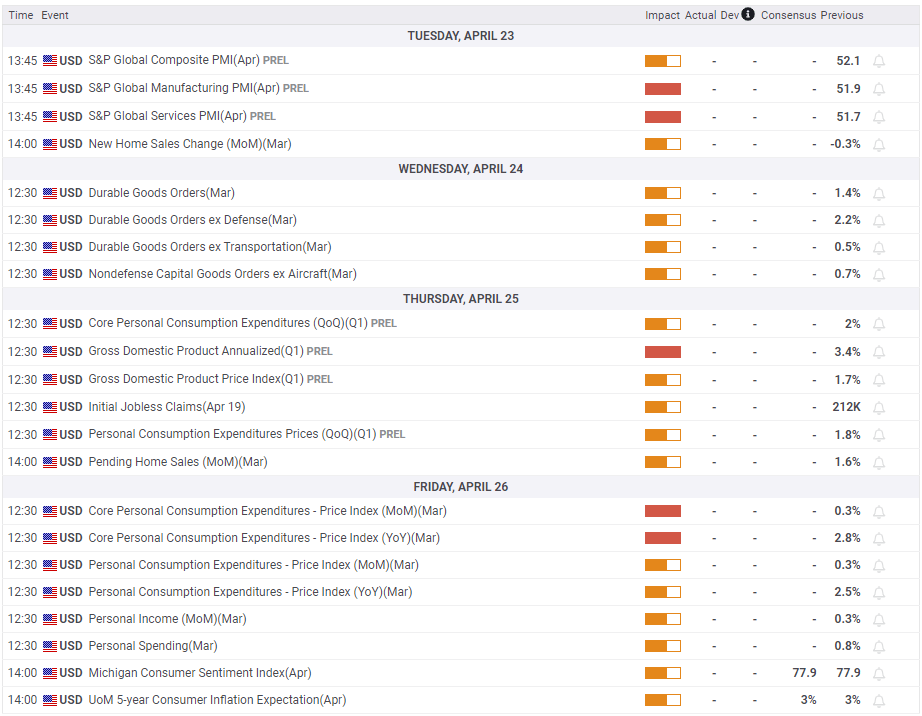Set alert bell for New Home Sales Change
The image size is (922, 716).
click(878, 145)
